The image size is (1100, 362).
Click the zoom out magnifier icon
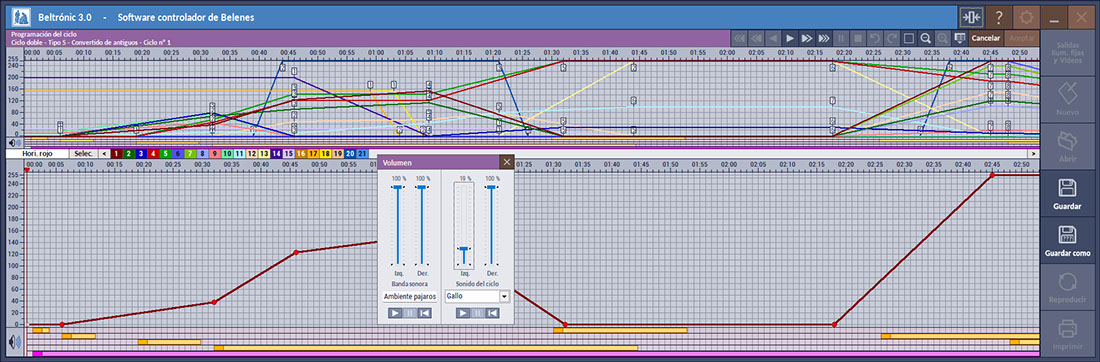tap(926, 38)
